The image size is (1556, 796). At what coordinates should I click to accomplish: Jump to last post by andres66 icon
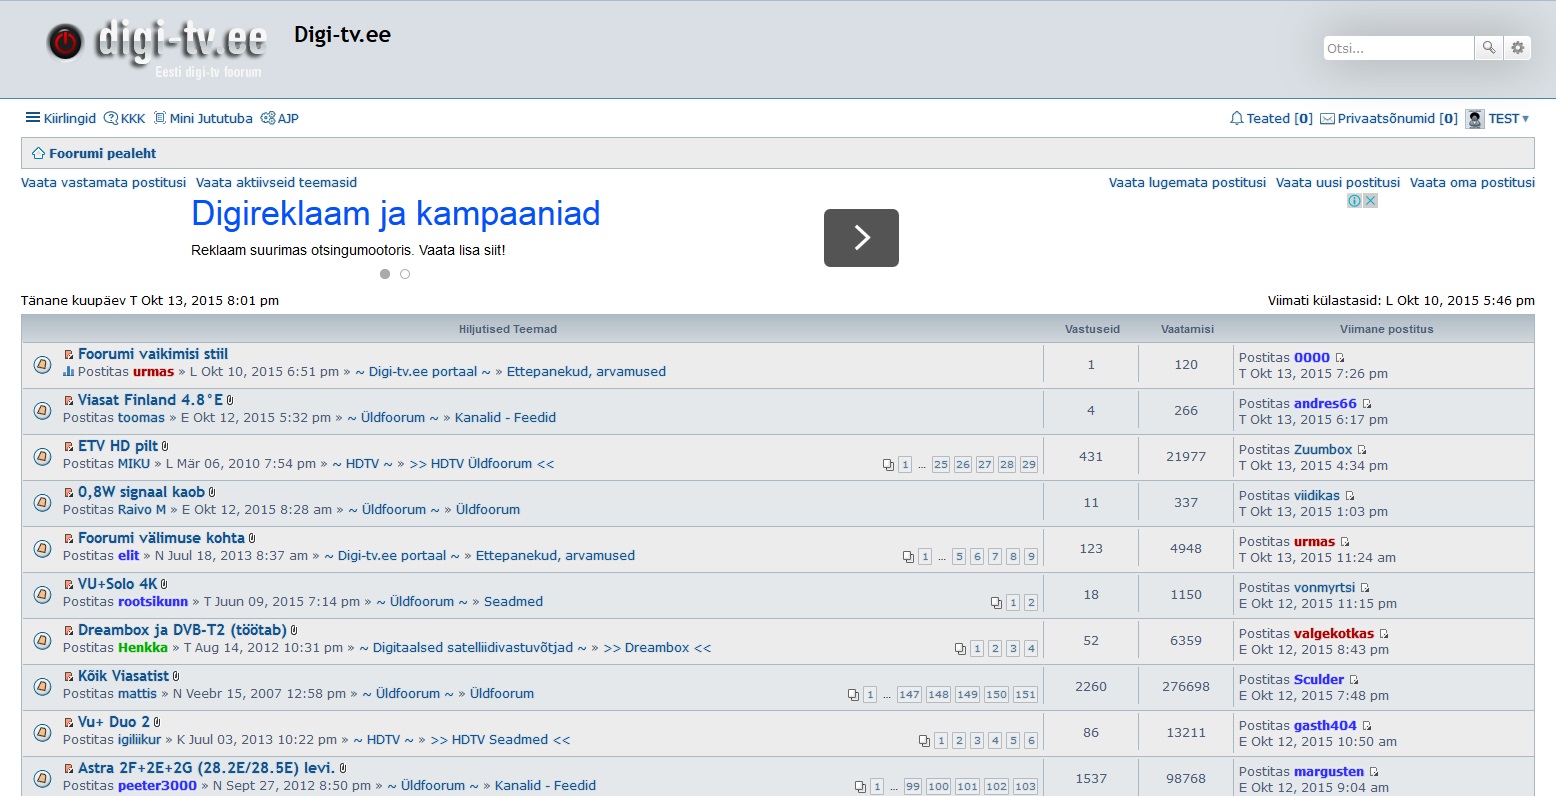pos(1367,404)
